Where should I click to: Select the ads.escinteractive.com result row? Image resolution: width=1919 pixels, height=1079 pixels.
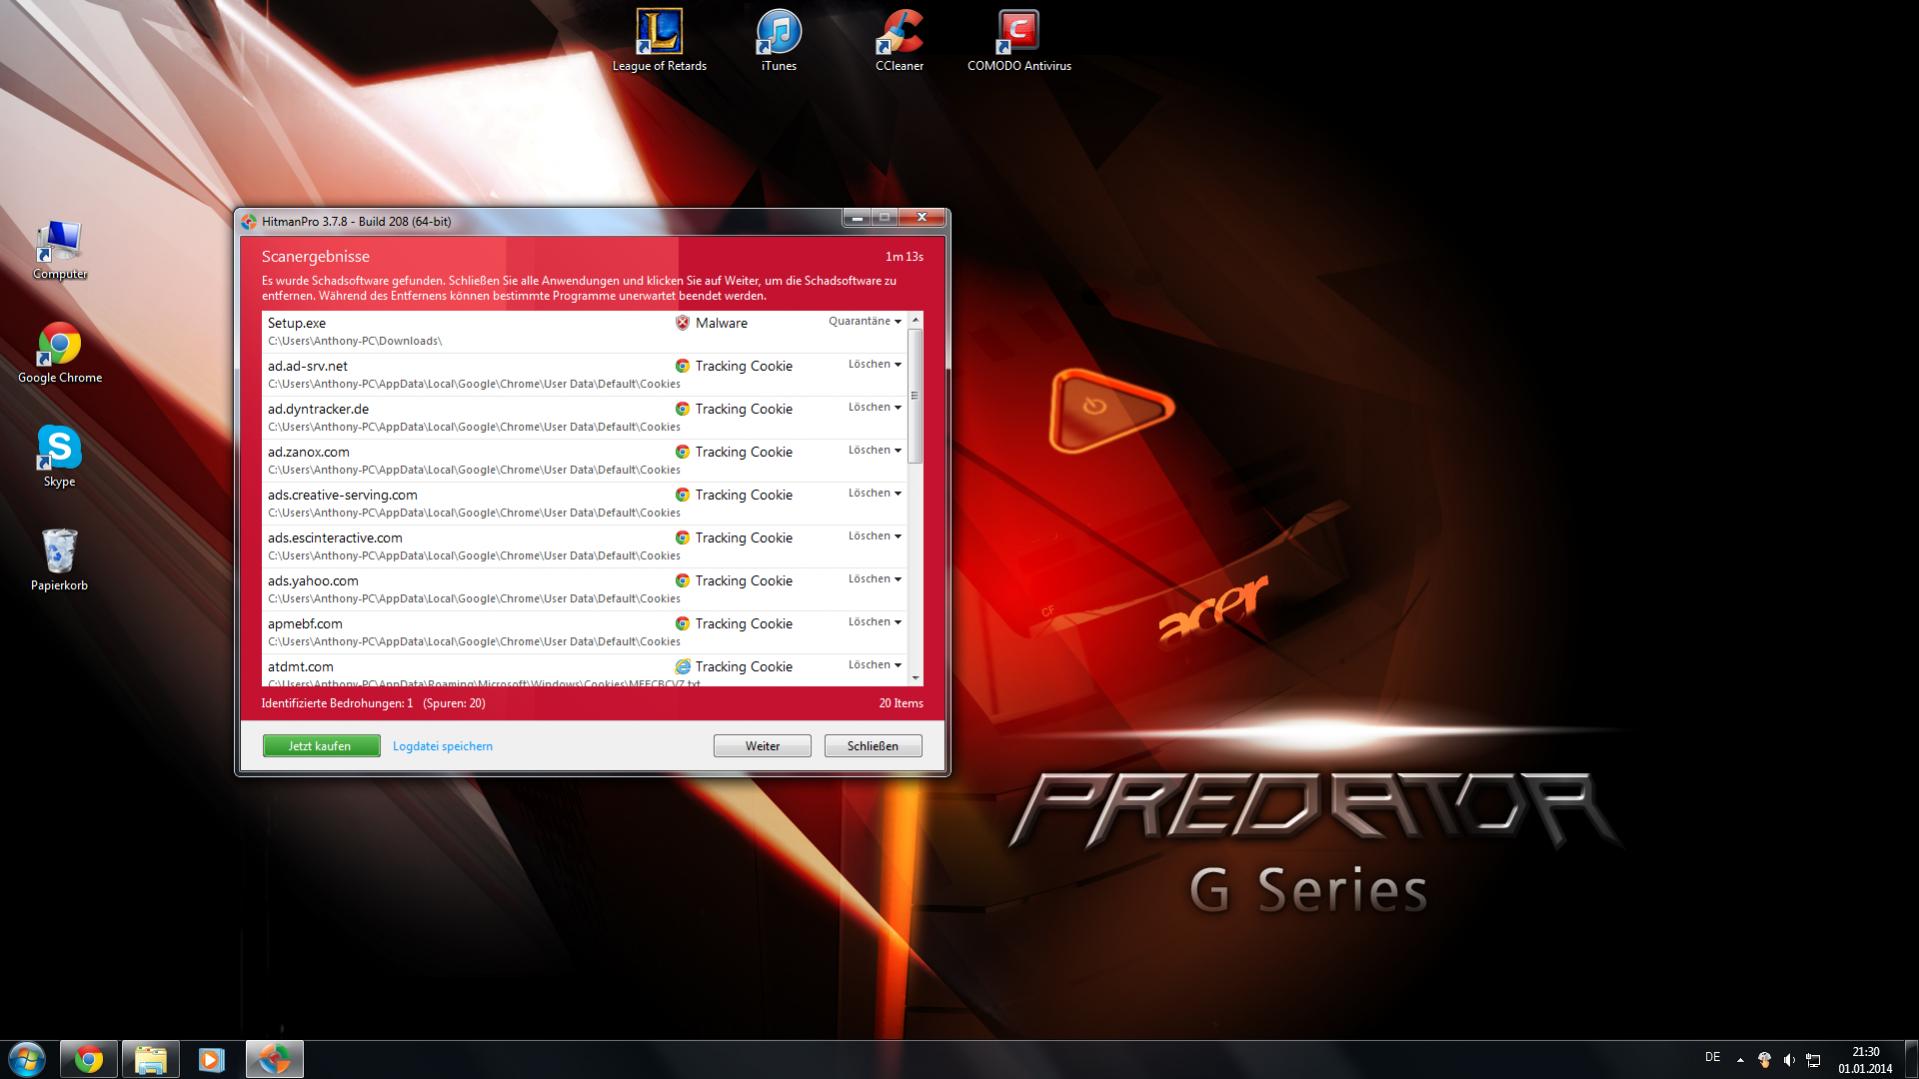(585, 546)
